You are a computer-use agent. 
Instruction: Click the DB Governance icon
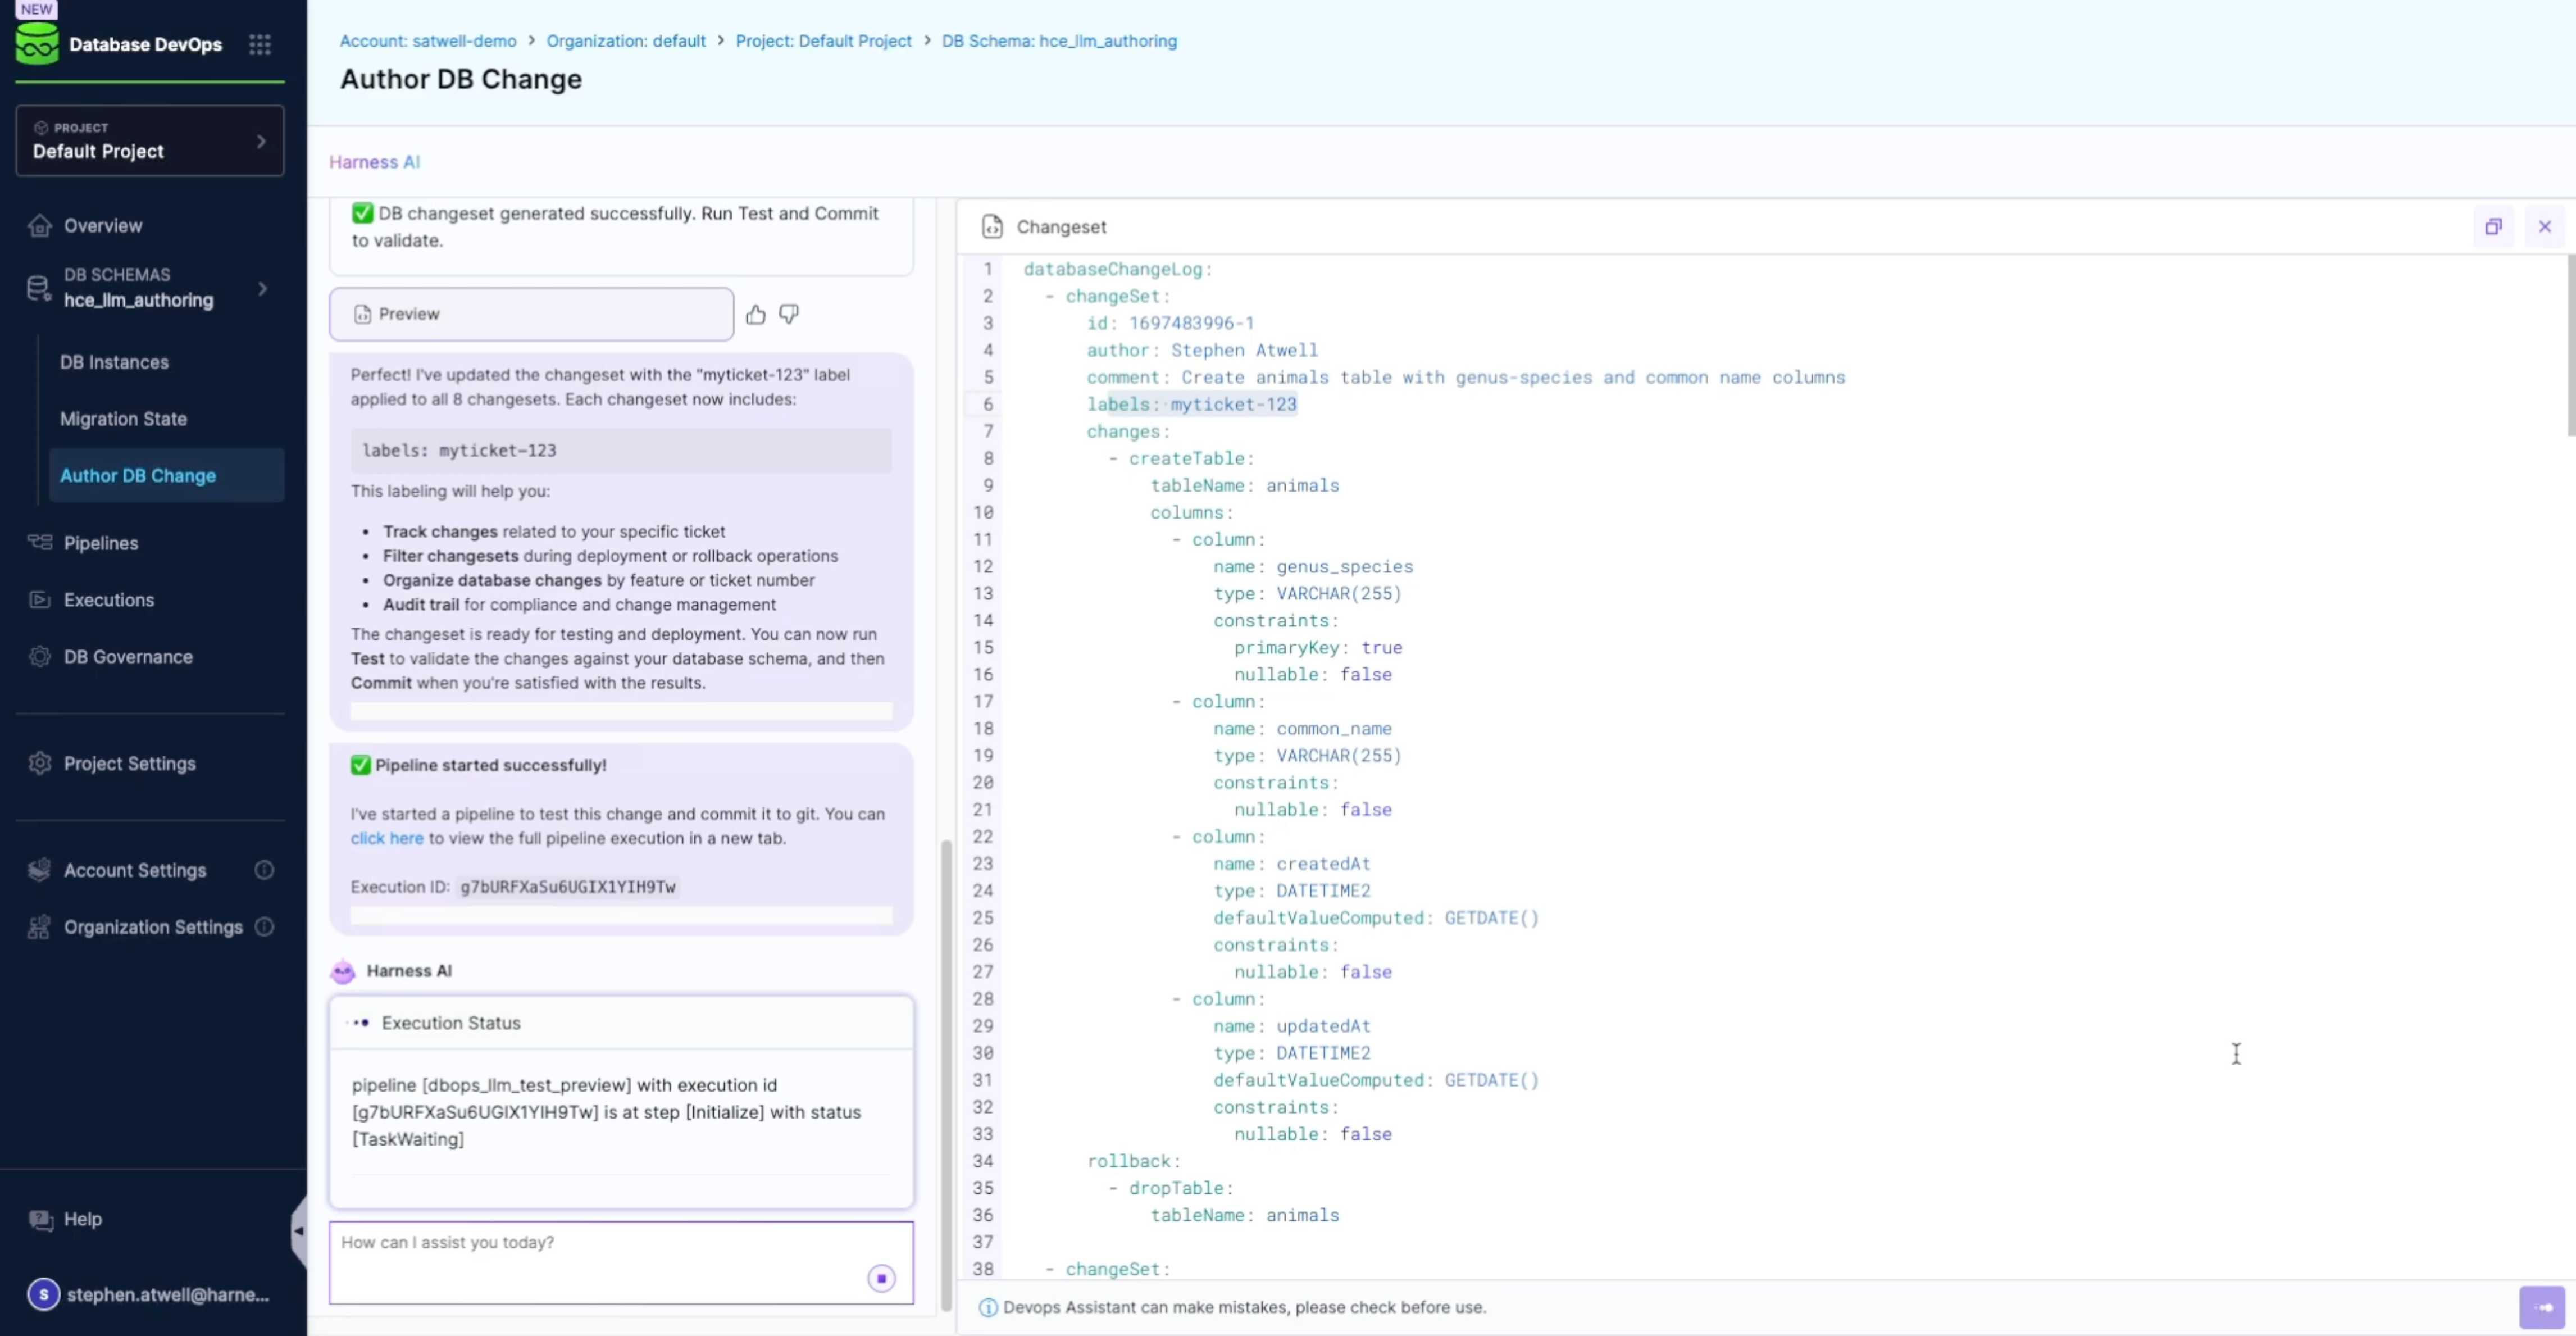[40, 657]
